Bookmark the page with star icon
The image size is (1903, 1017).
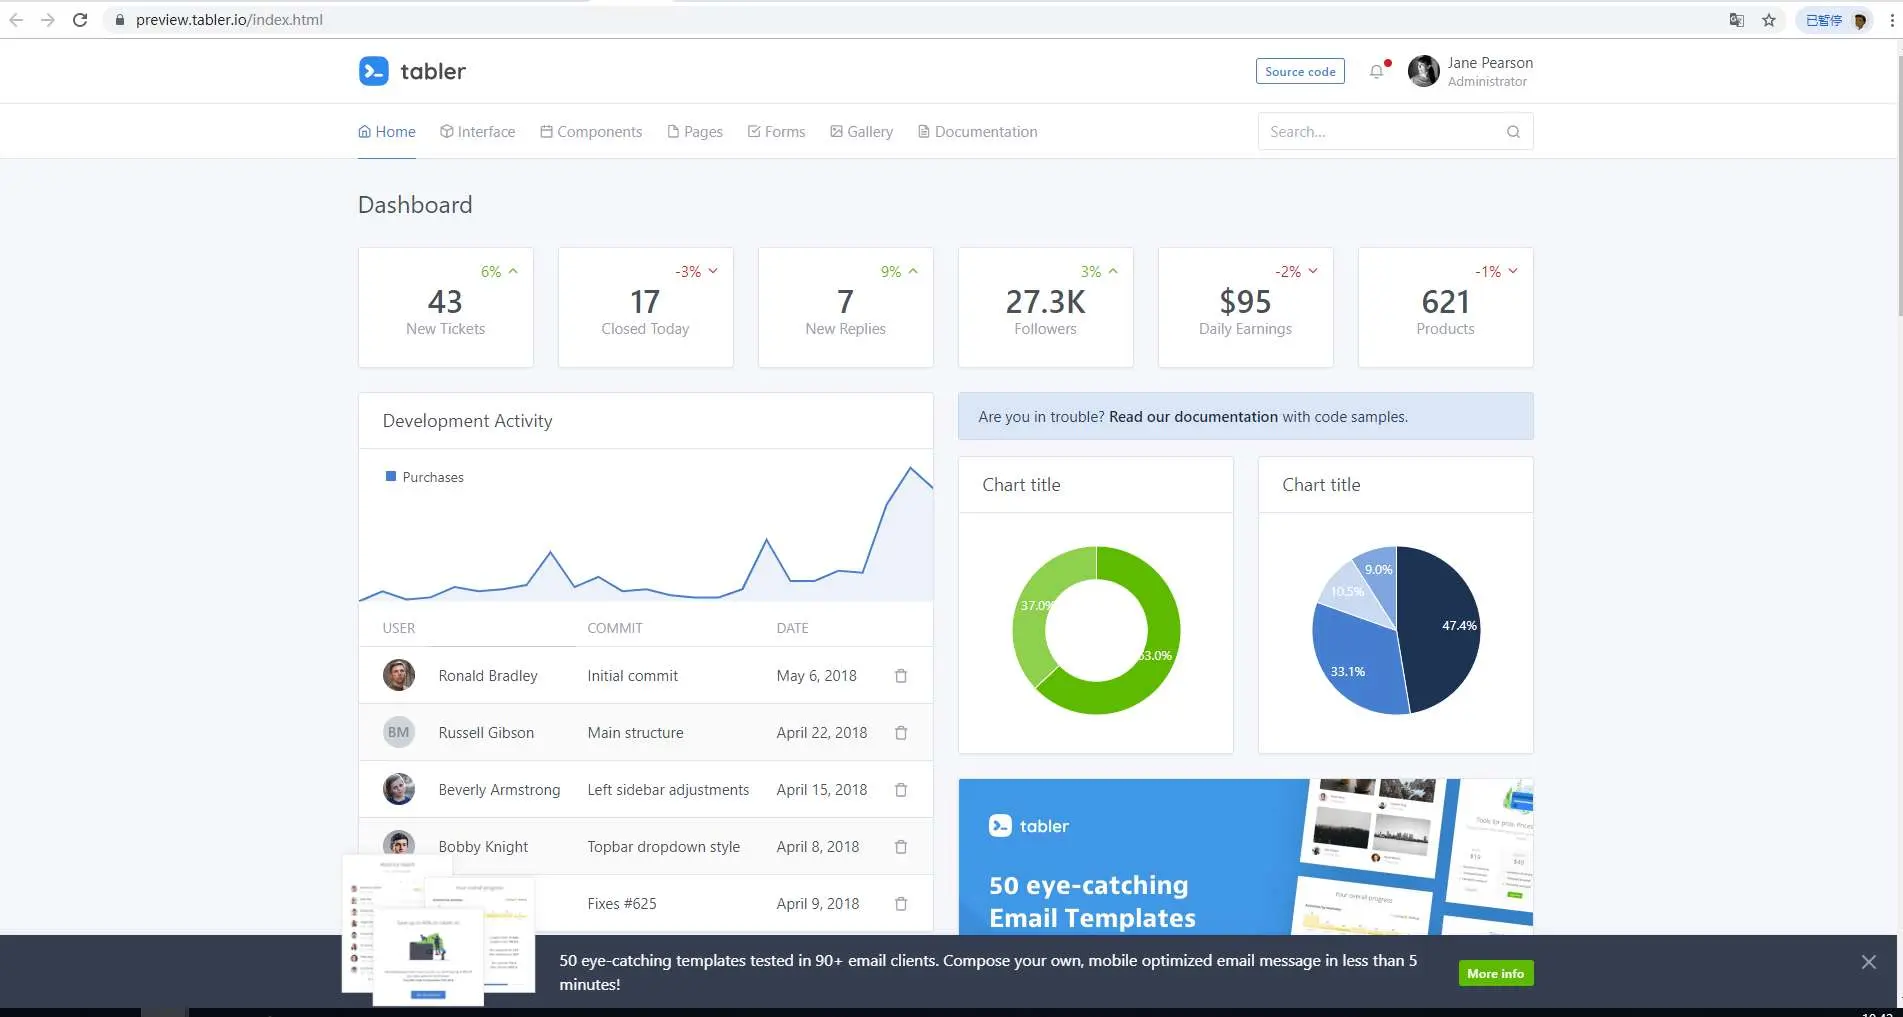tap(1768, 20)
